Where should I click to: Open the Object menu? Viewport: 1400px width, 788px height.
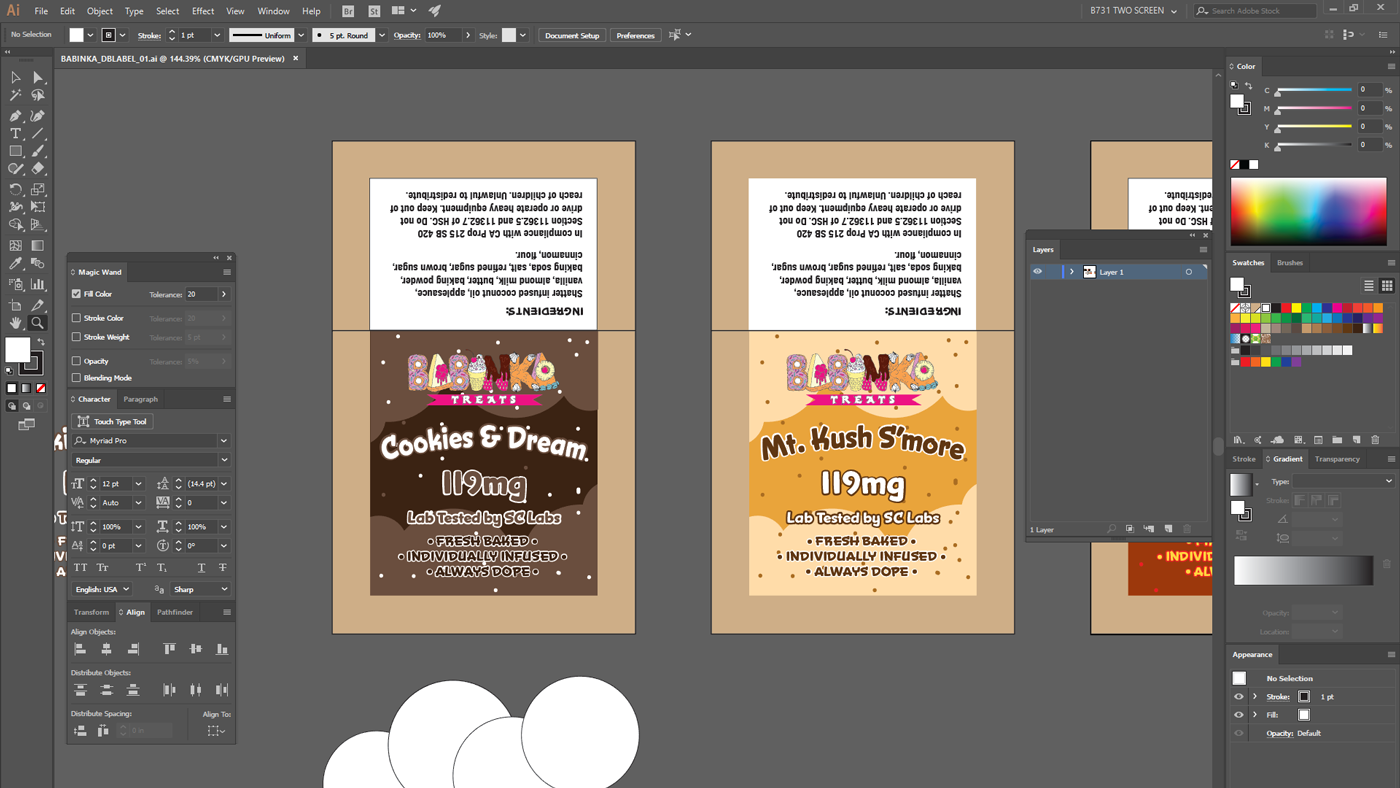tap(100, 11)
